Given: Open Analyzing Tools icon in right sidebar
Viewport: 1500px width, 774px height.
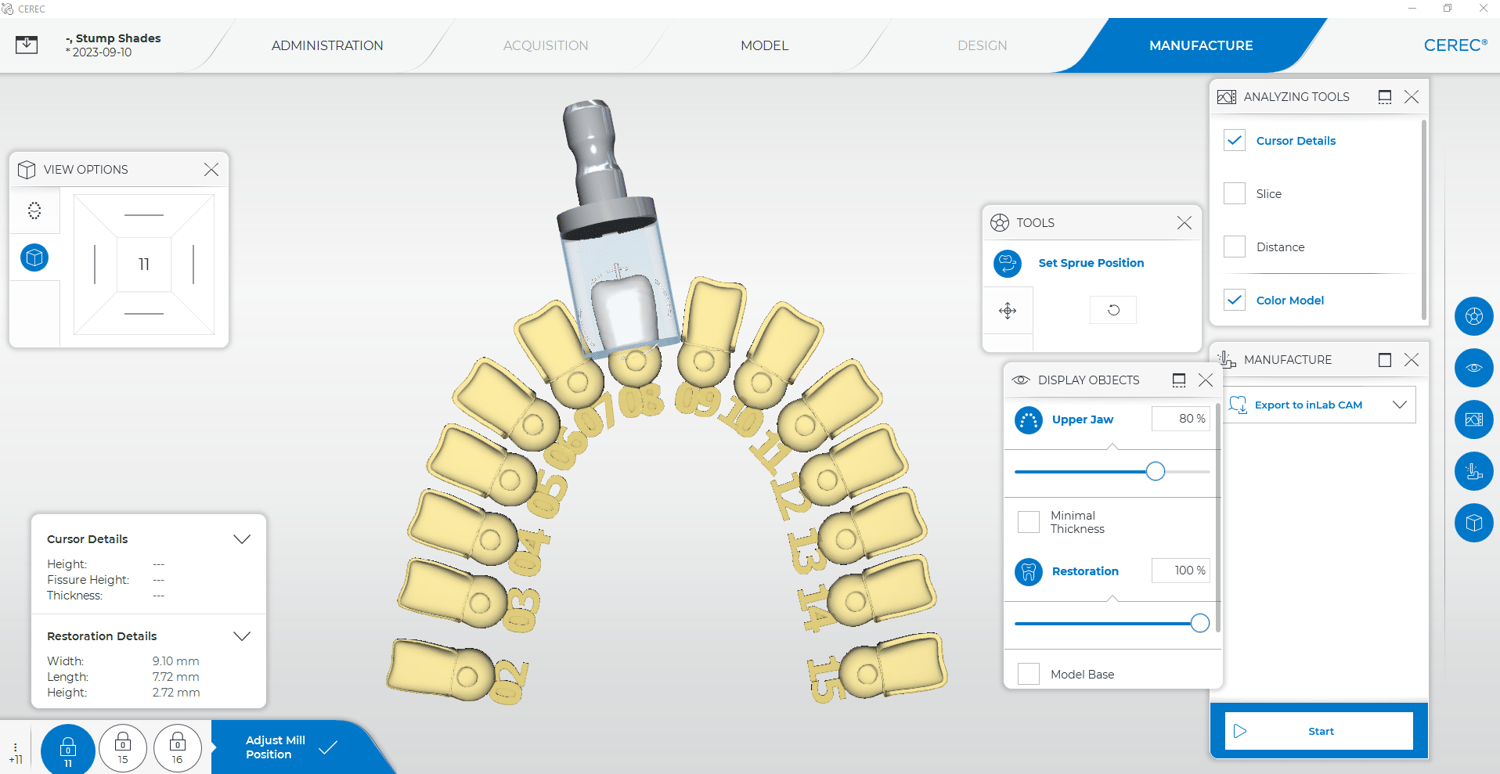Looking at the screenshot, I should [1474, 420].
